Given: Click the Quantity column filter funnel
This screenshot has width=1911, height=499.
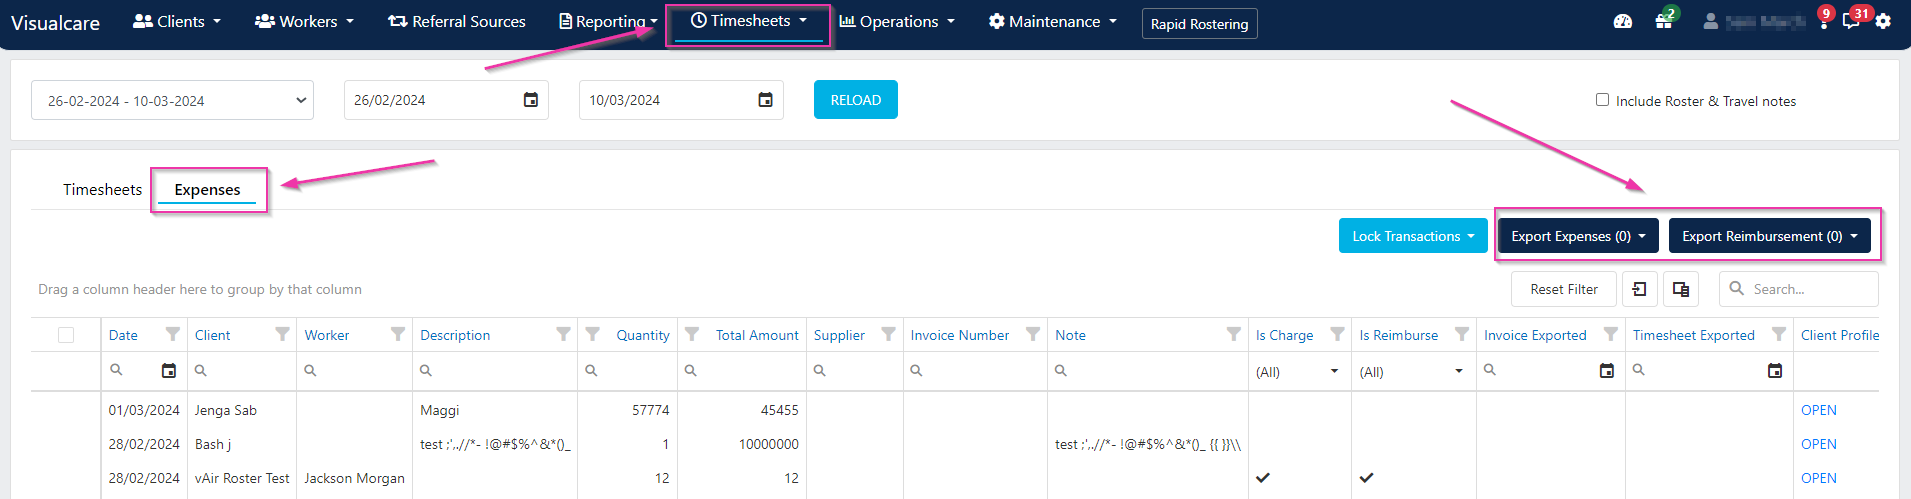Looking at the screenshot, I should point(592,334).
